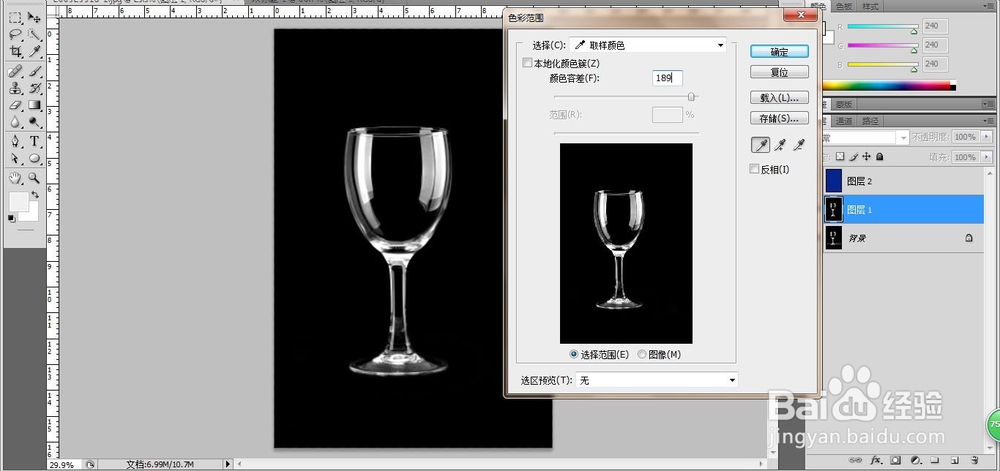This screenshot has height=471, width=1000.
Task: Open the fx layer style menu
Action: click(876, 460)
